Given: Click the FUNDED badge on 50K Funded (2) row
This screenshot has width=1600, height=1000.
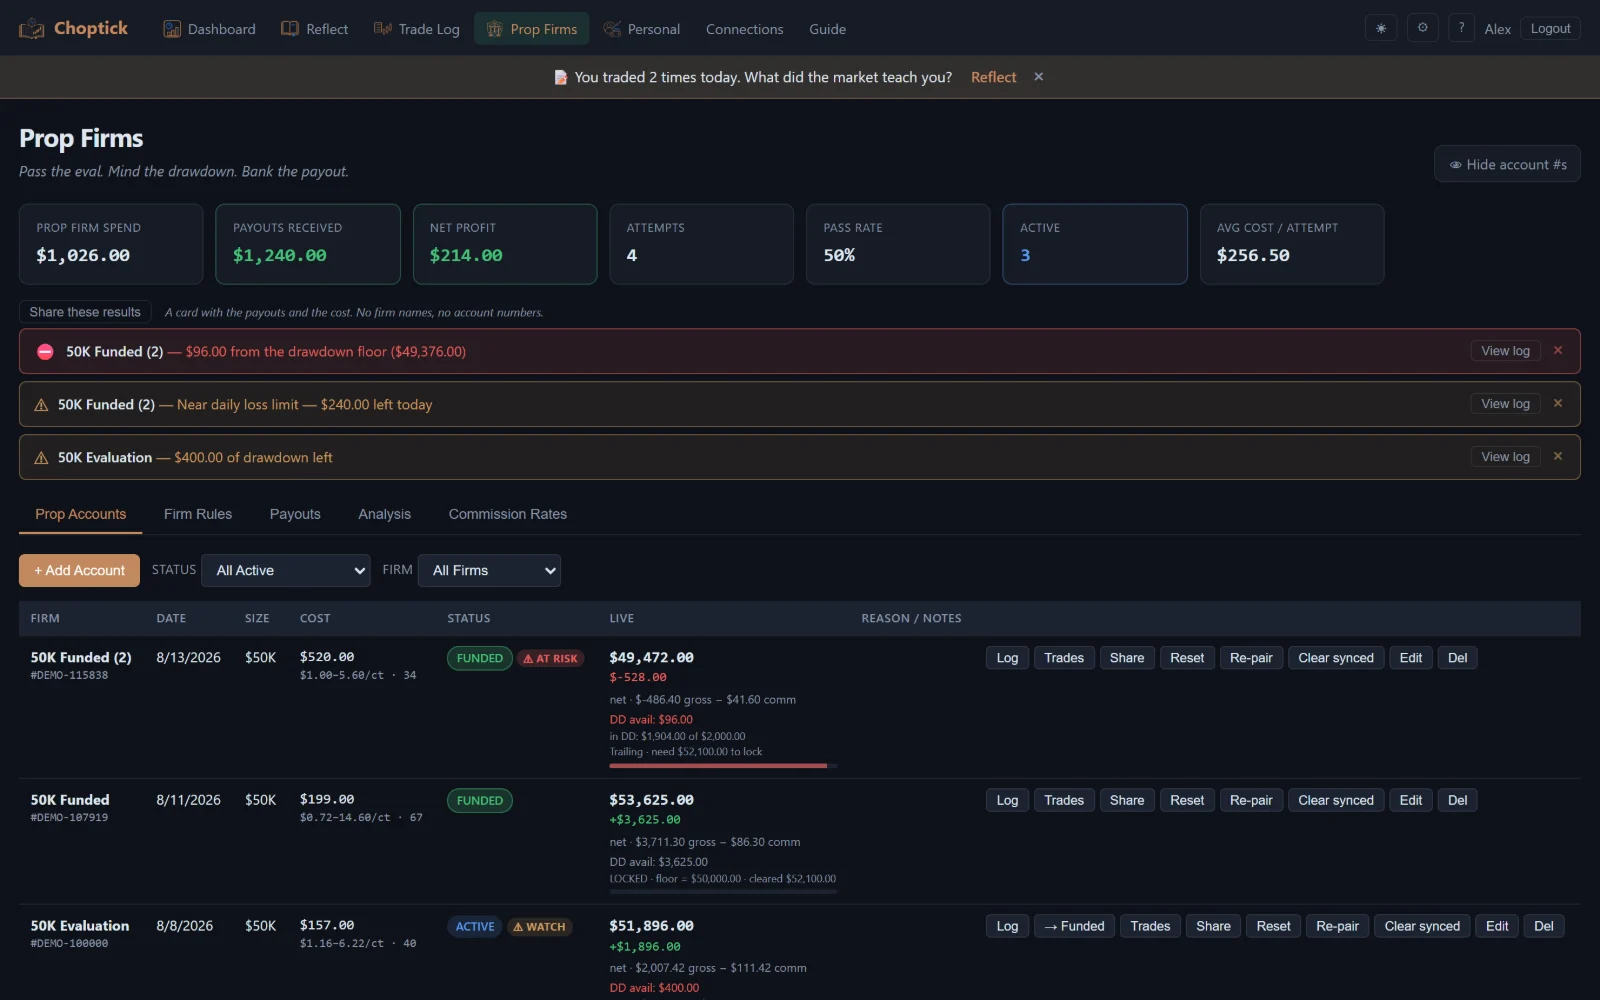Looking at the screenshot, I should (x=480, y=658).
